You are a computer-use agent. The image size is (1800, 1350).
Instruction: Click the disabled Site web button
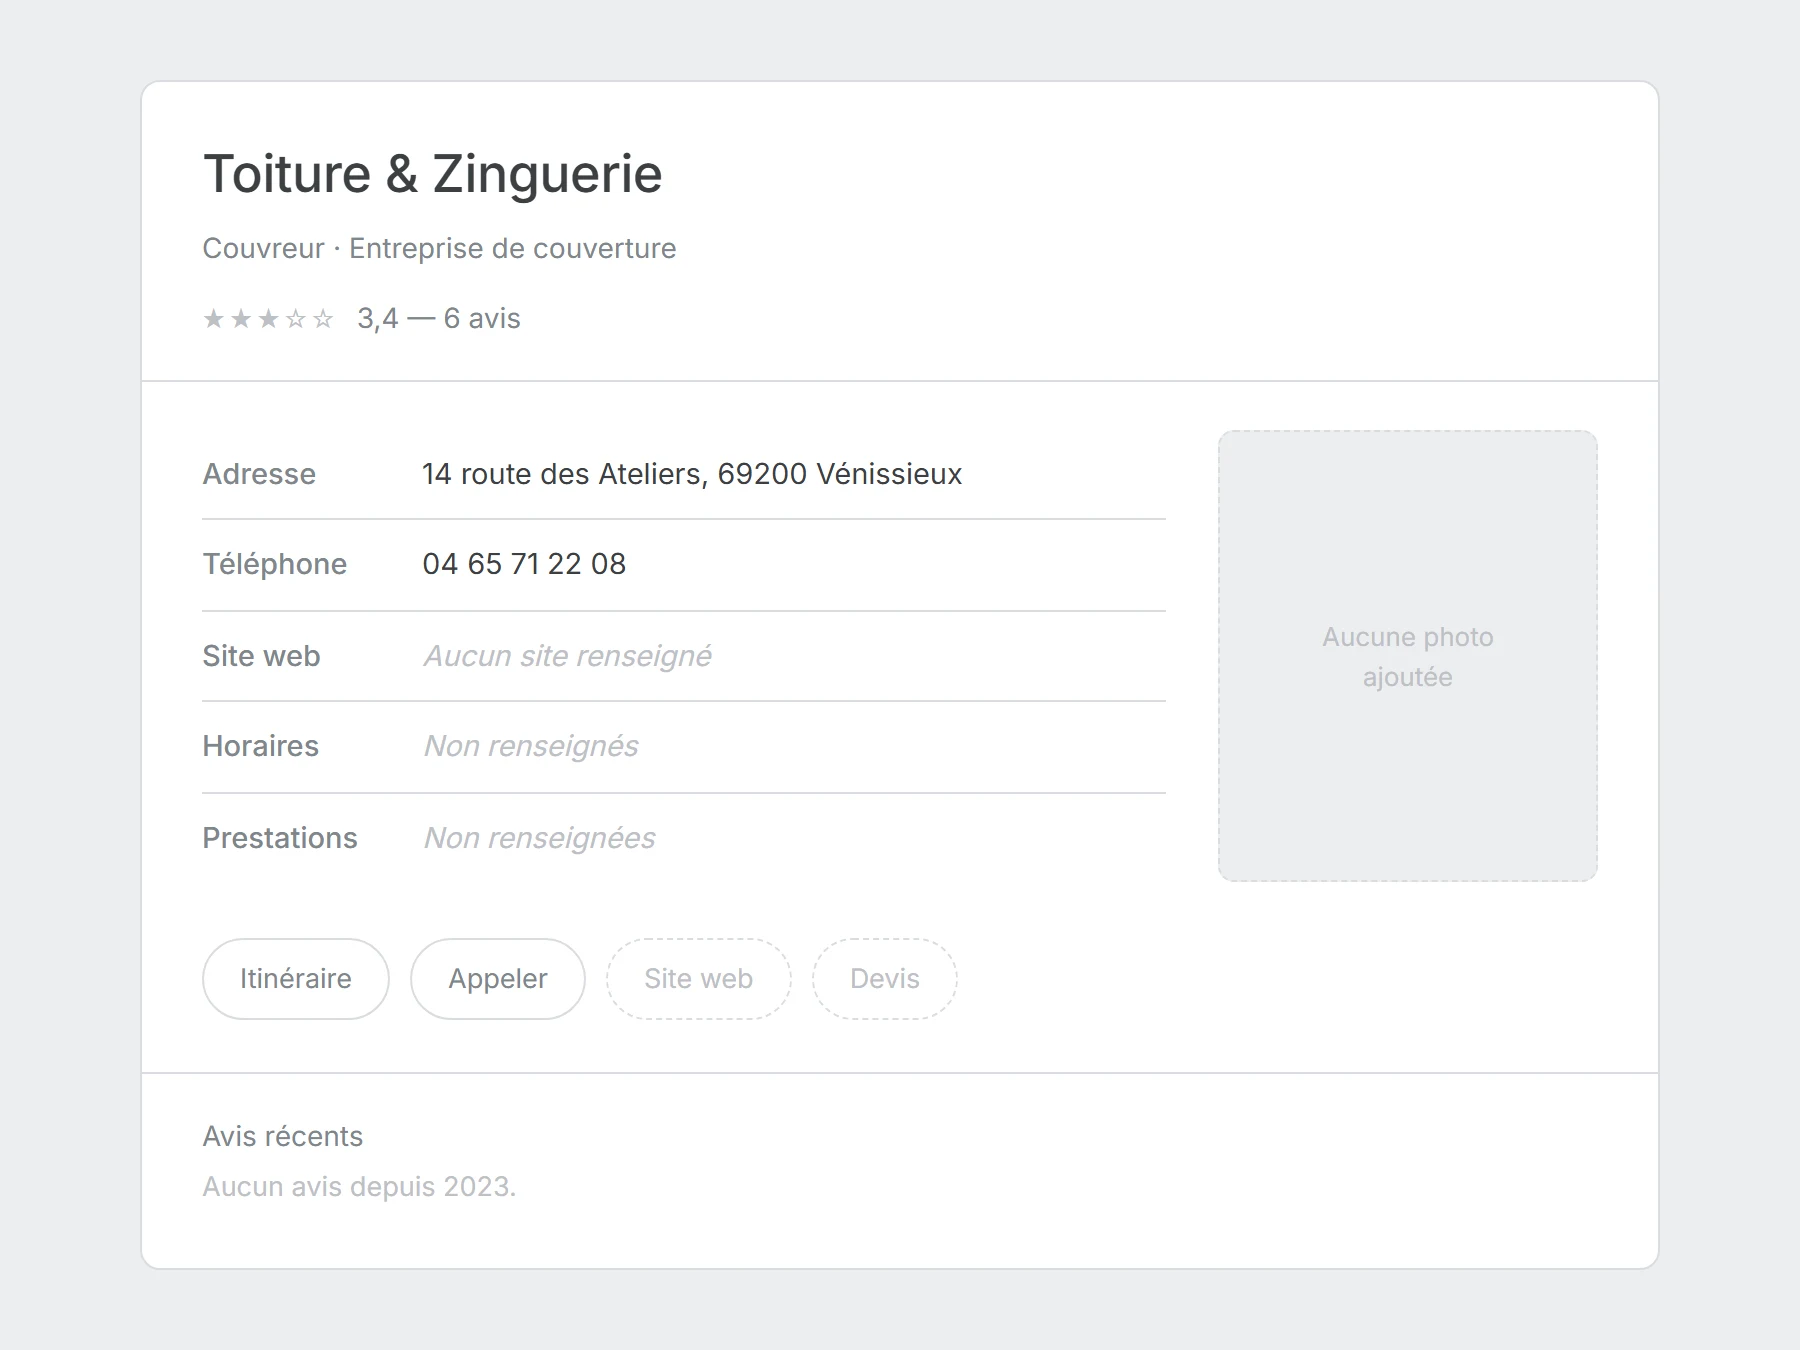698,978
